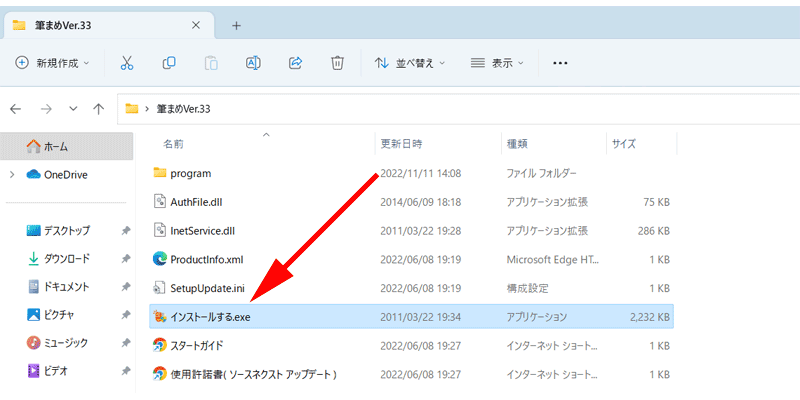The image size is (800, 400).
Task: Open the 新規作成 dropdown menu
Action: tap(53, 63)
